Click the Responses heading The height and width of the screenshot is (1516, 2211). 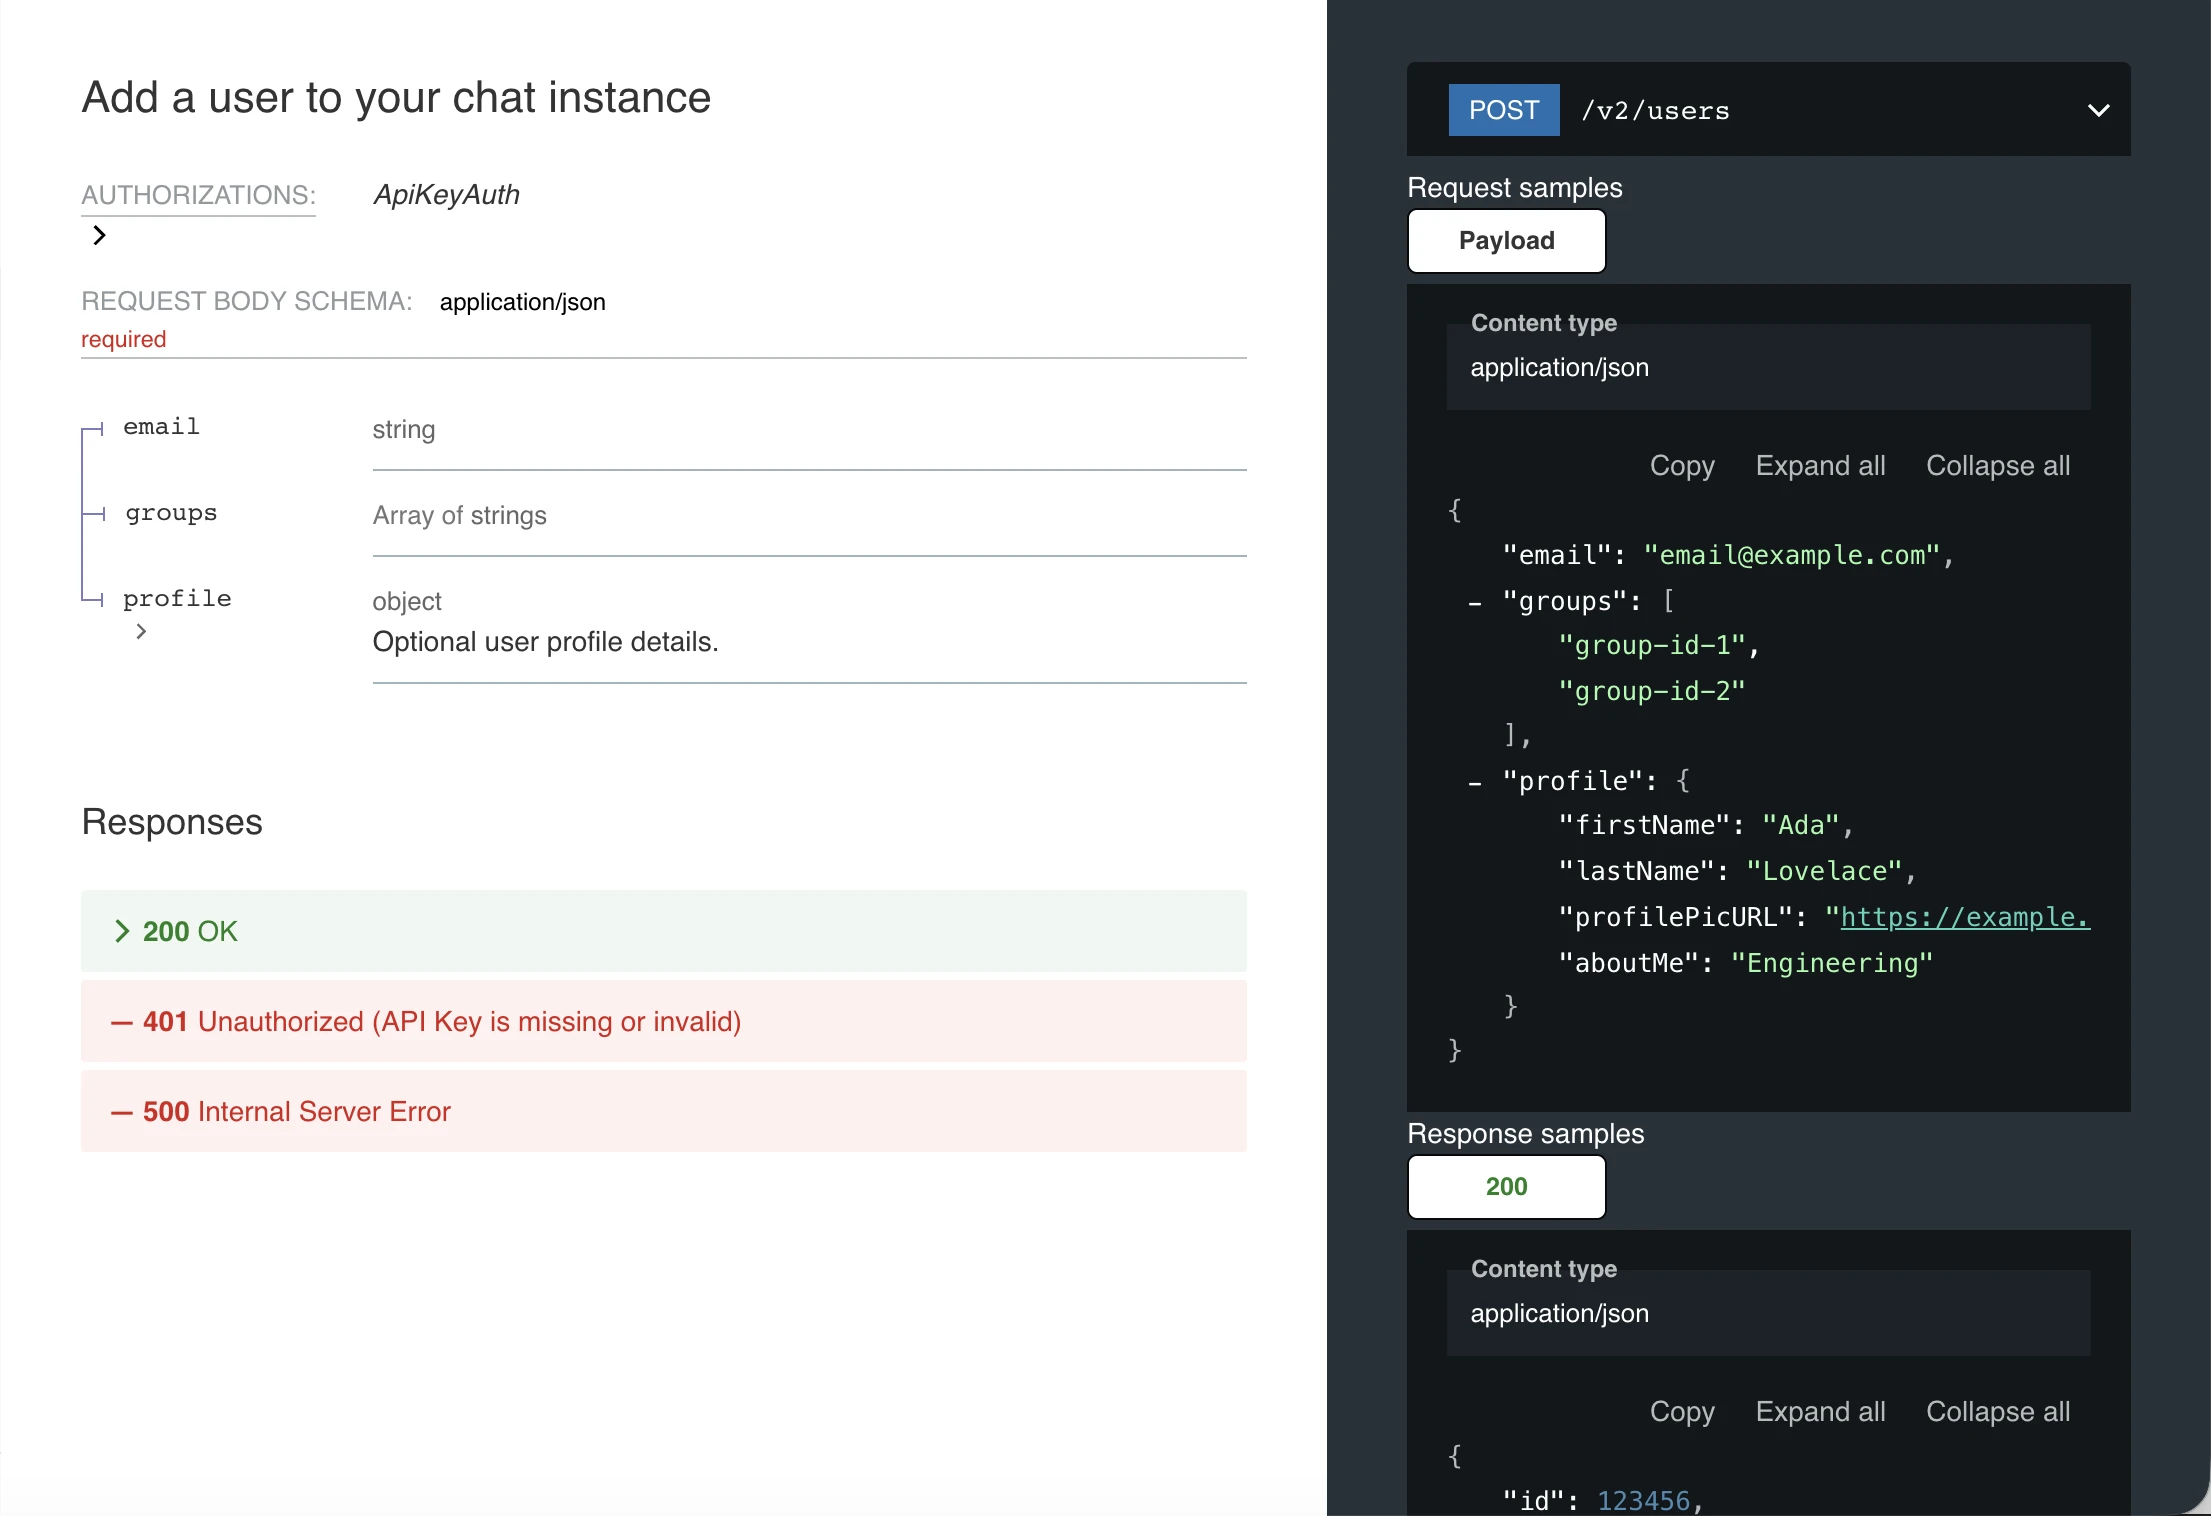click(172, 822)
